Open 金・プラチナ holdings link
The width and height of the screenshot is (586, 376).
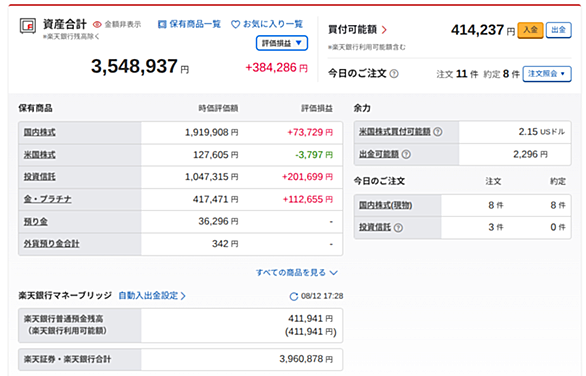[47, 199]
